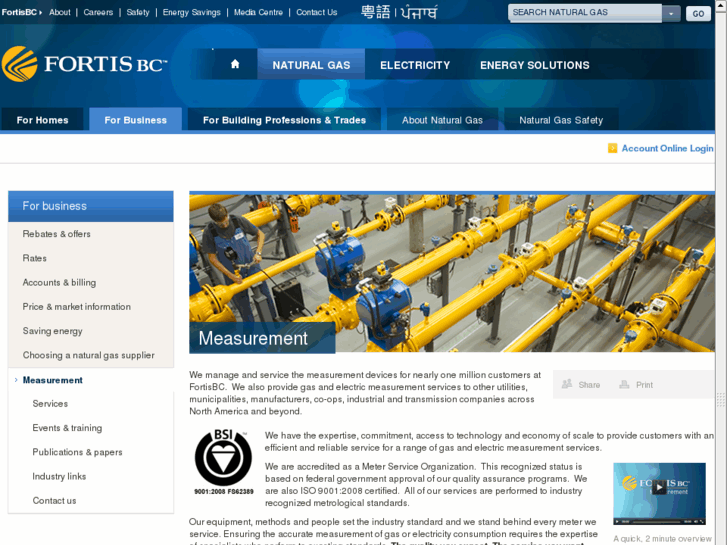The height and width of the screenshot is (545, 727).
Task: Click the home icon in main navigation
Action: pyautogui.click(x=235, y=64)
